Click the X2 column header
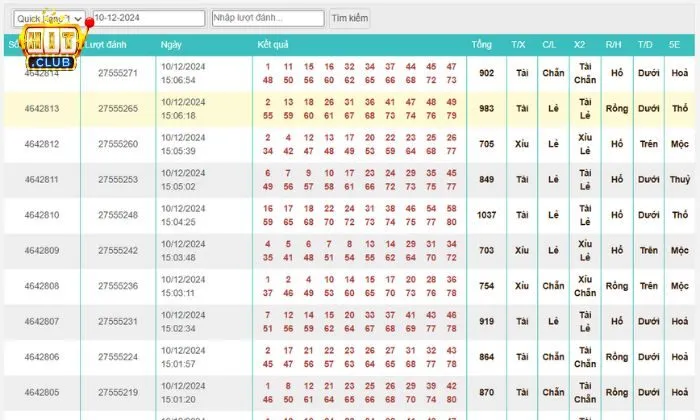 [579, 45]
